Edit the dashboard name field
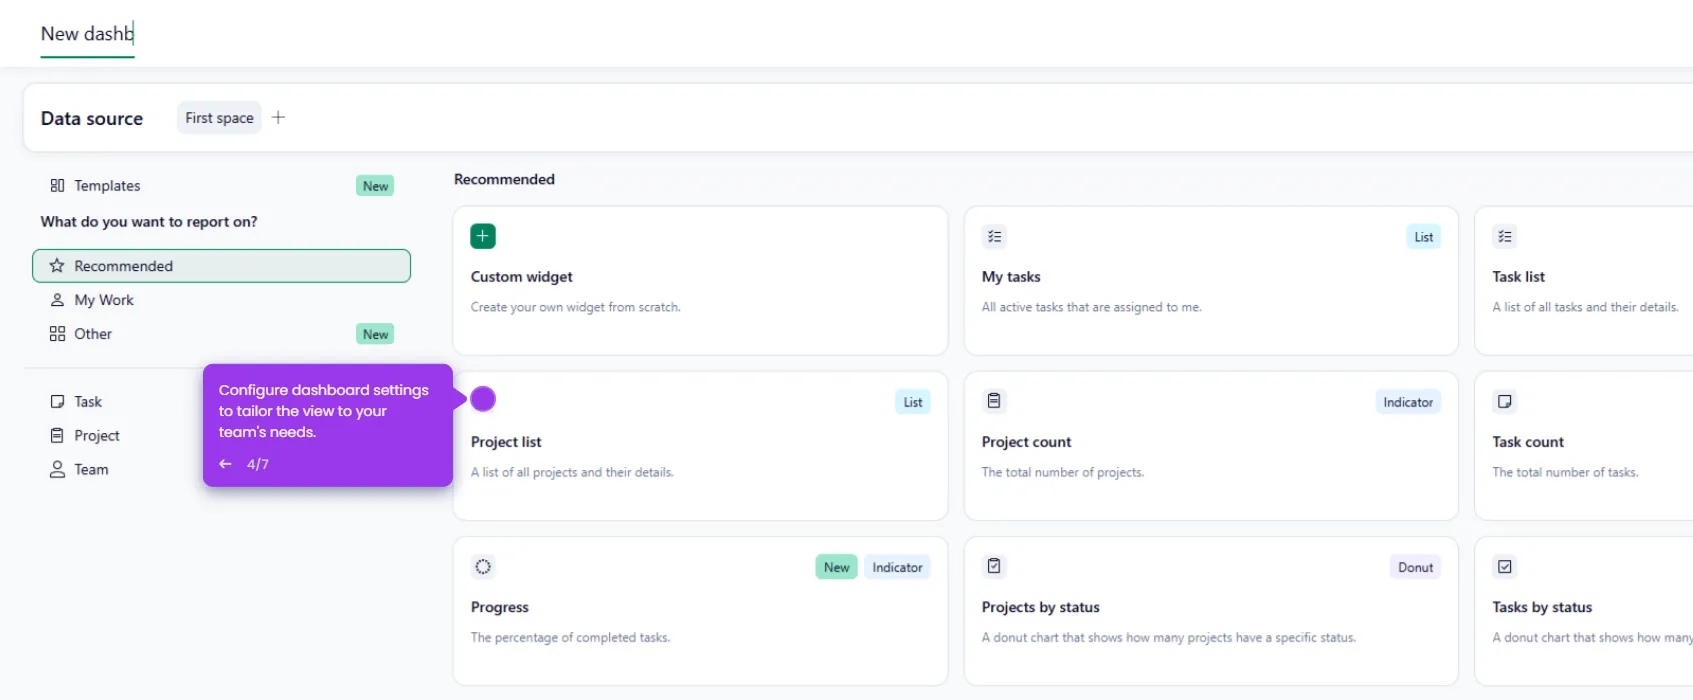 pyautogui.click(x=87, y=34)
